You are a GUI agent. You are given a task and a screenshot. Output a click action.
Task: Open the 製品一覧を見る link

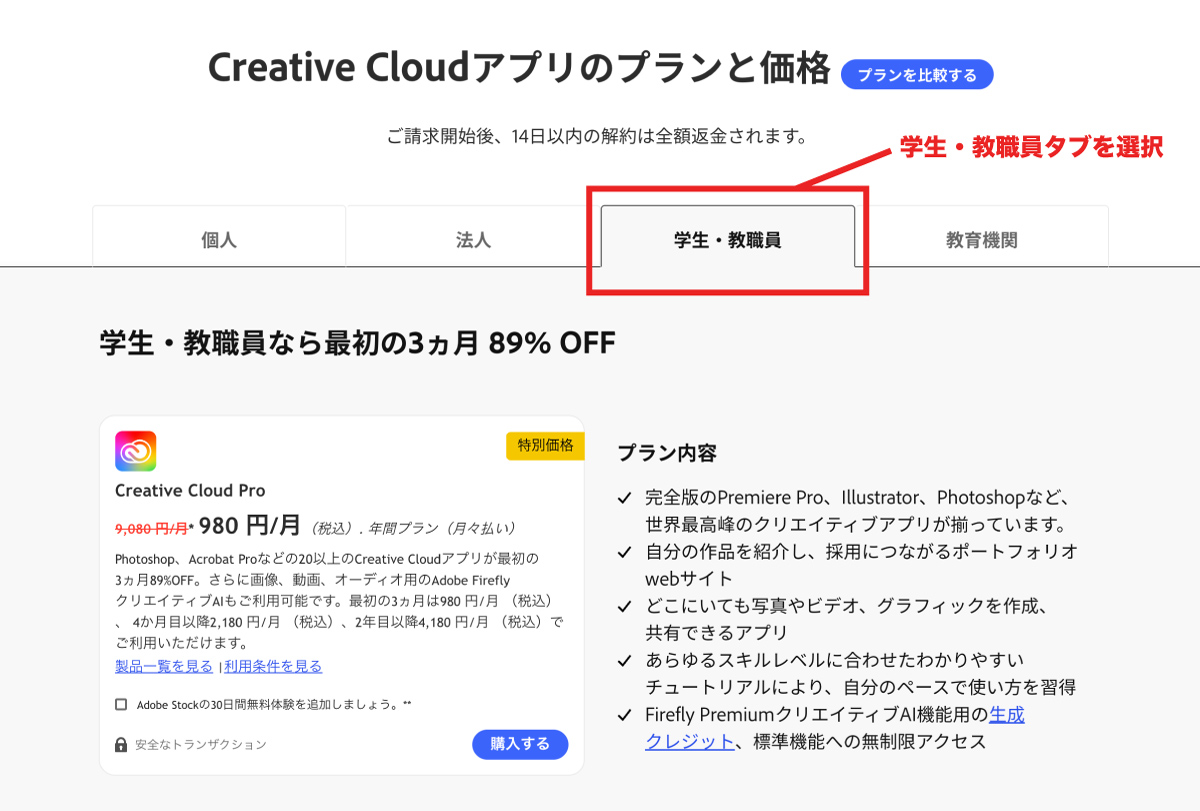[164, 666]
